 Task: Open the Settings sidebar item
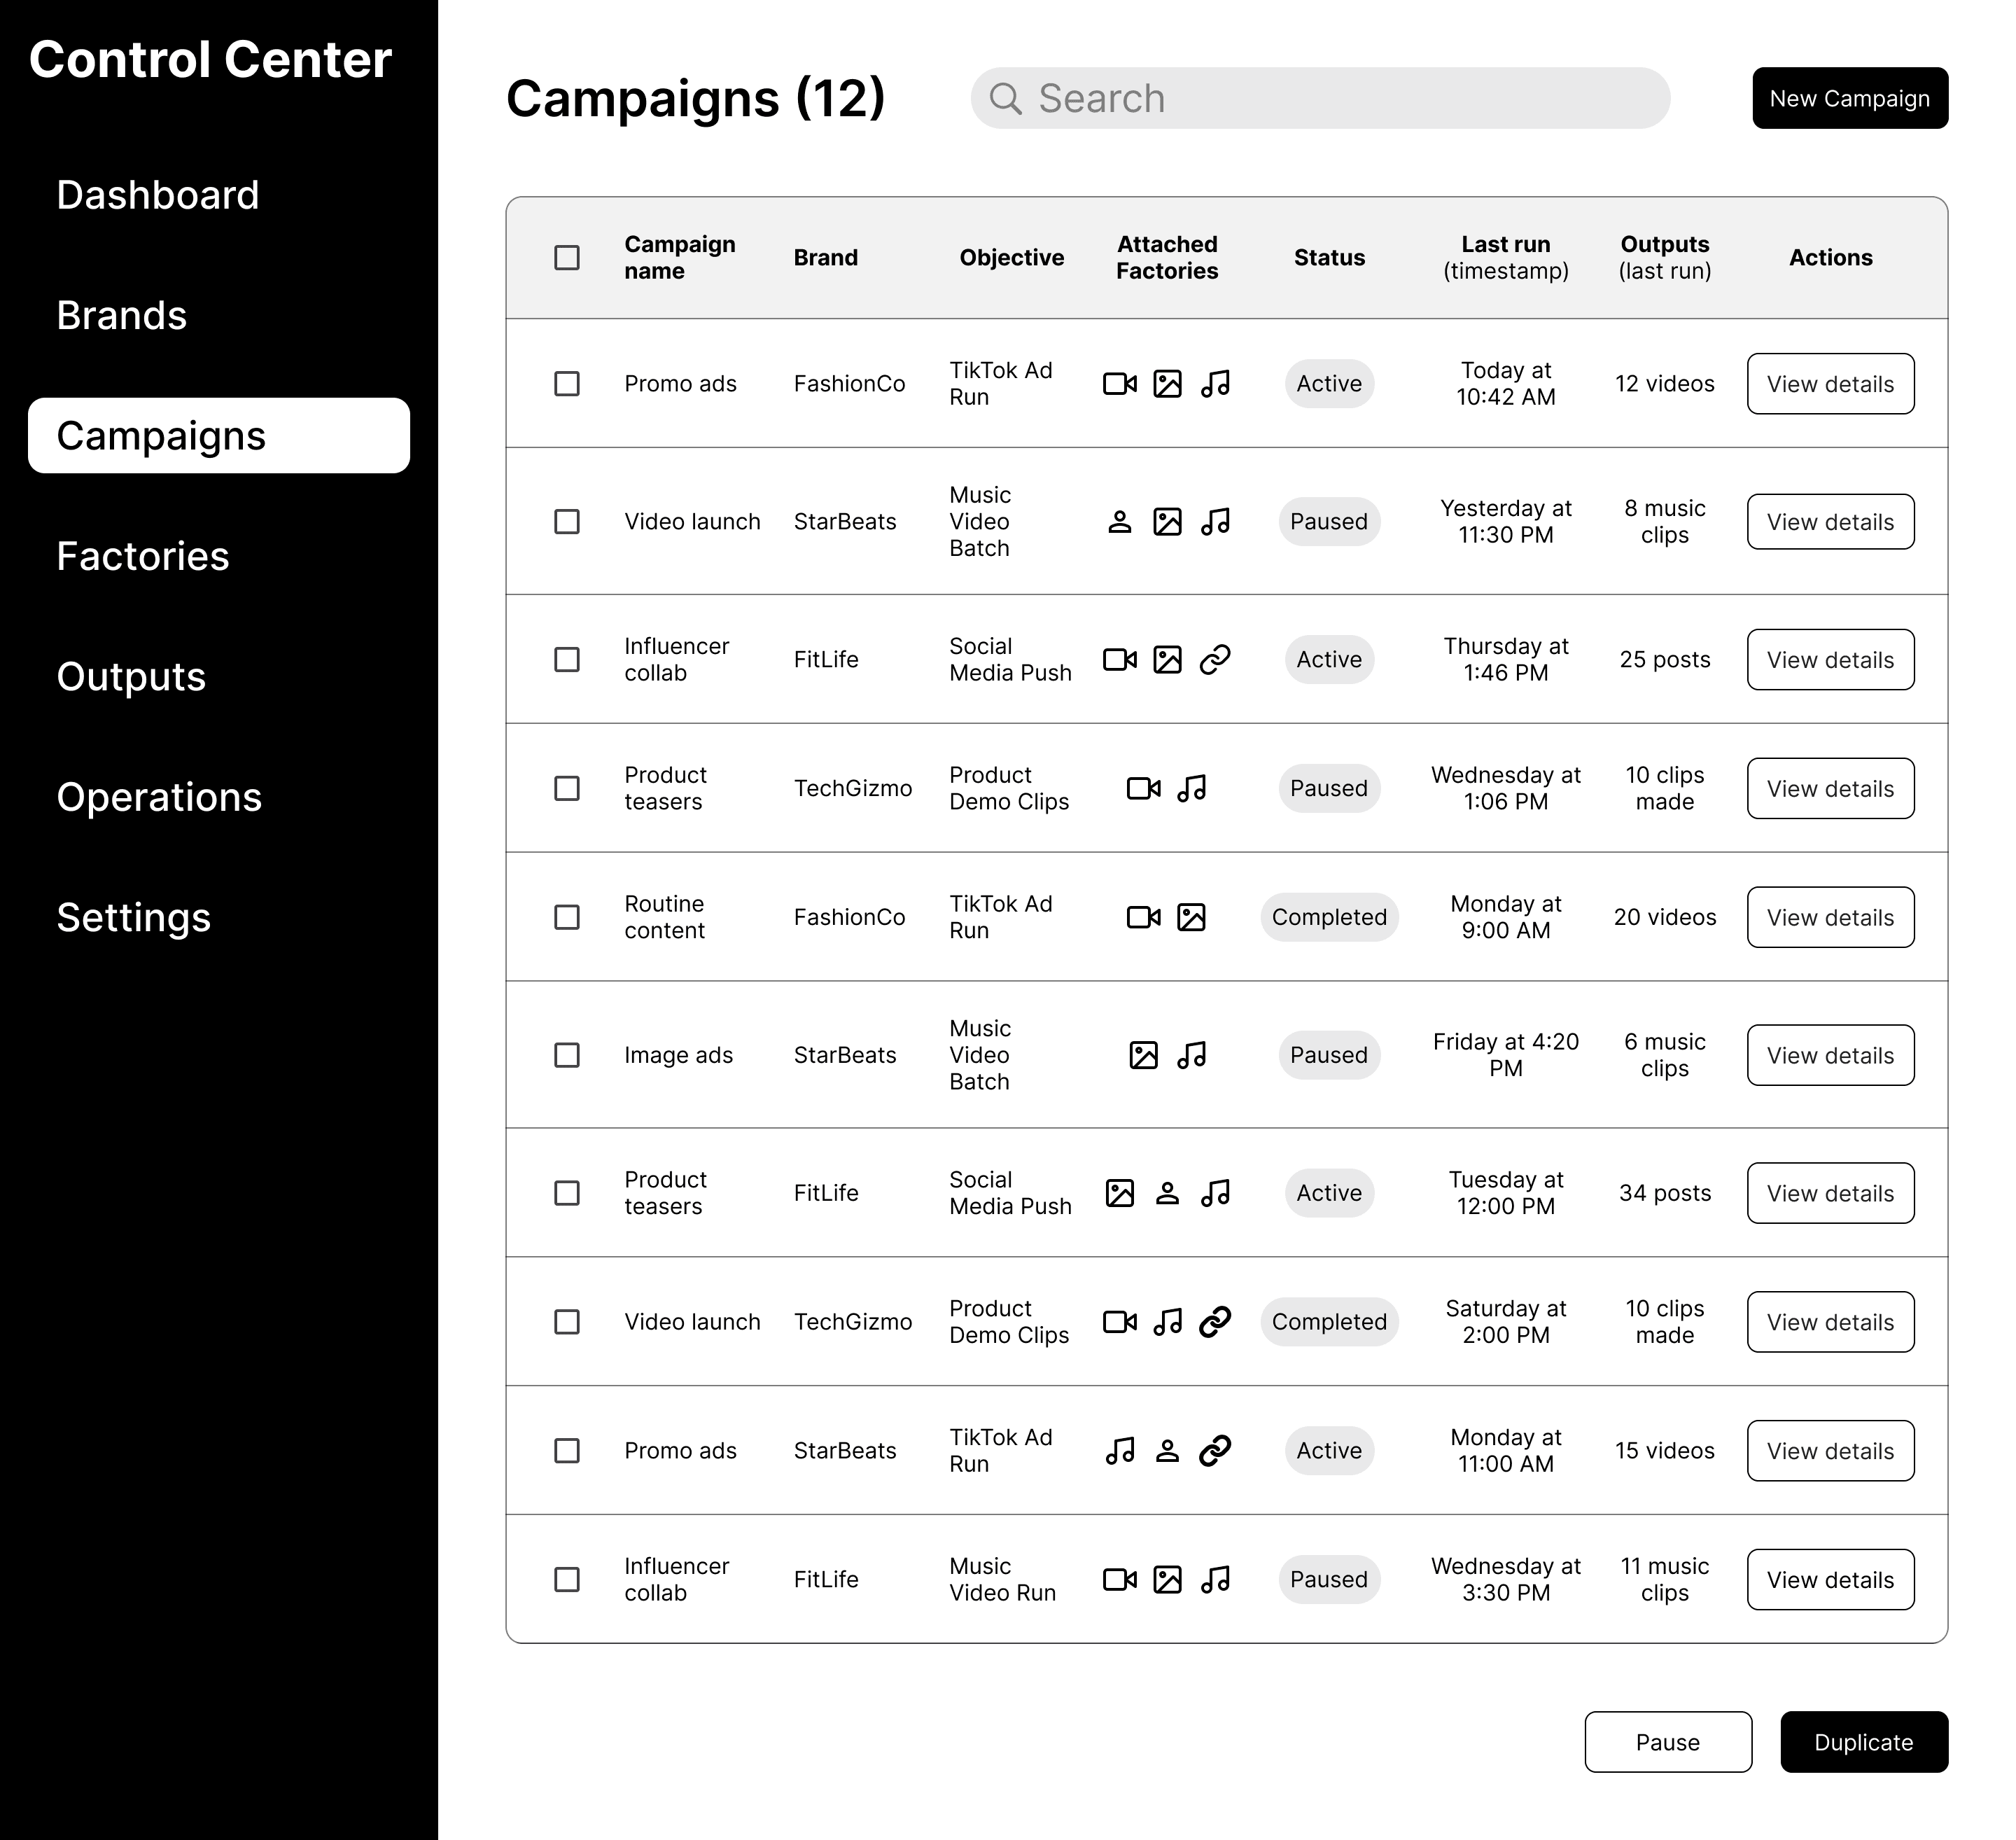(x=134, y=917)
